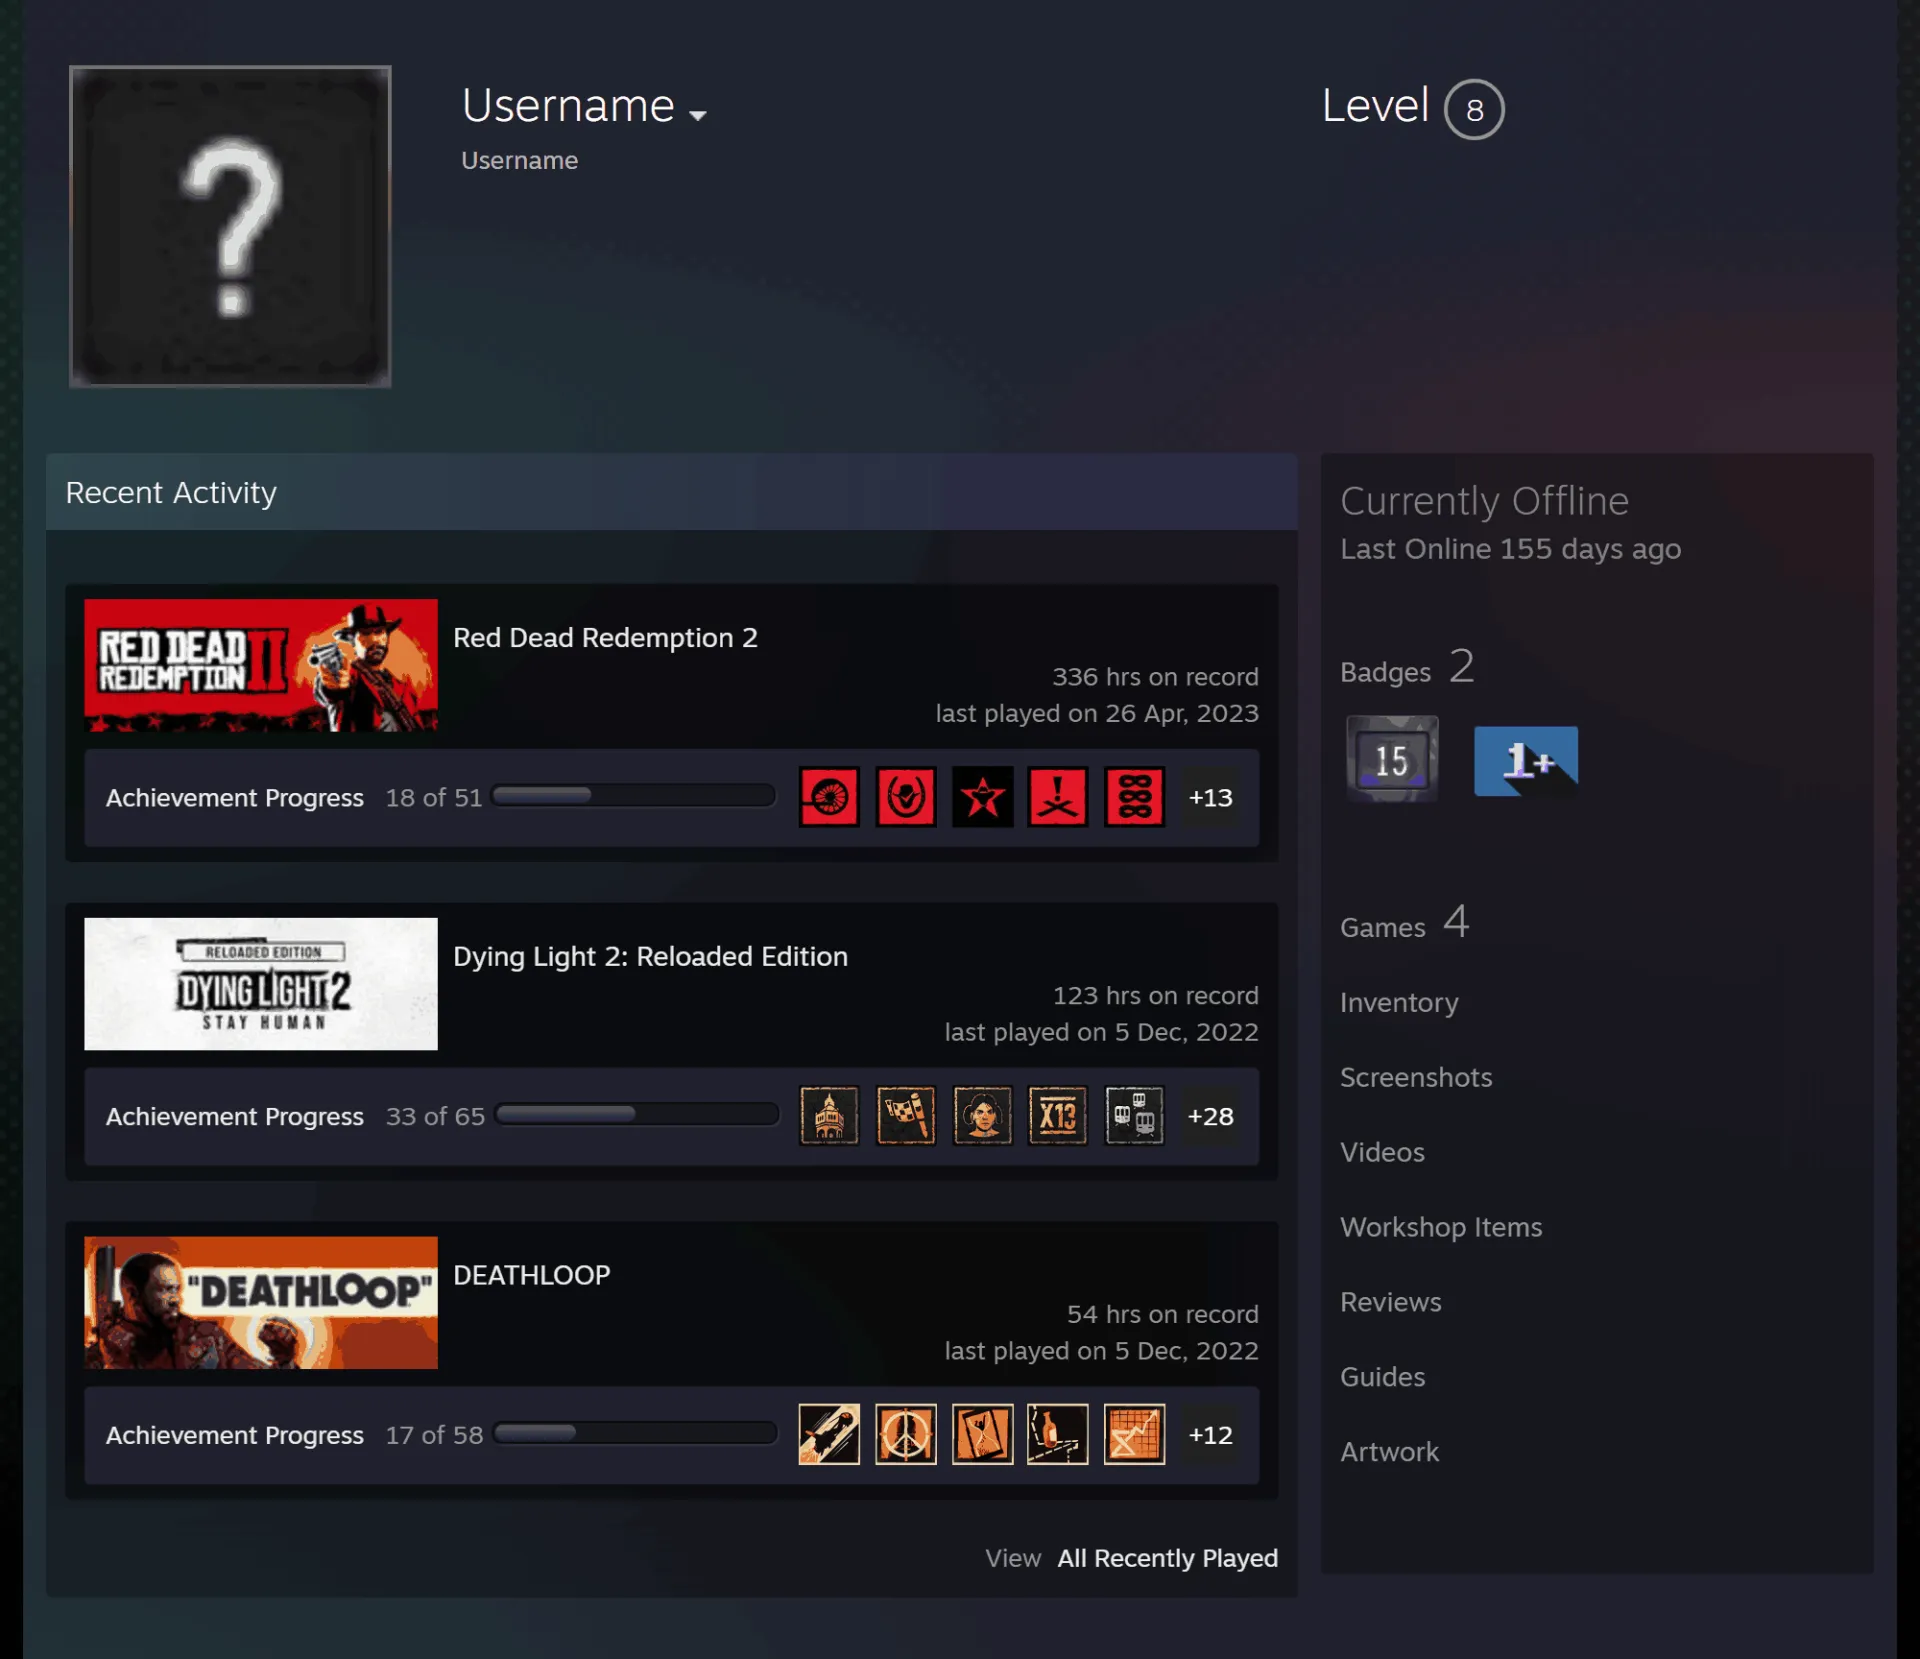Image resolution: width=1920 pixels, height=1659 pixels.
Task: Show the +13 more Red Dead achievements
Action: point(1210,798)
